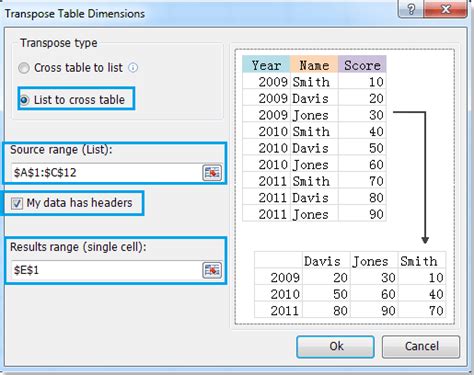
Task: Close the Transpose Table Dimensions dialog
Action: (x=445, y=9)
